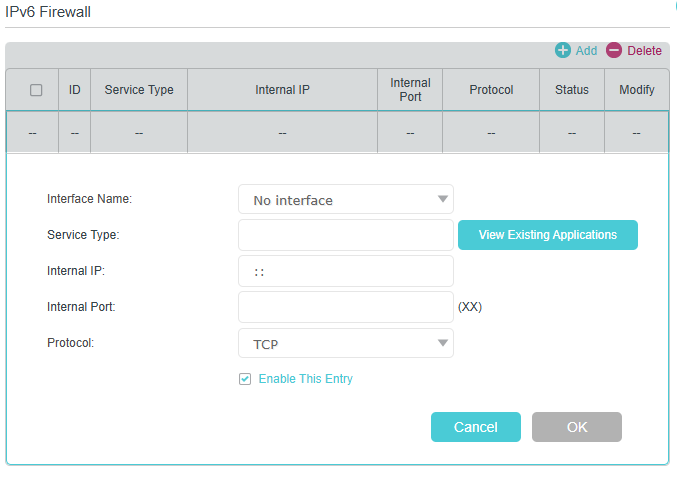
Task: Click the Internal IP input field
Action: (346, 271)
